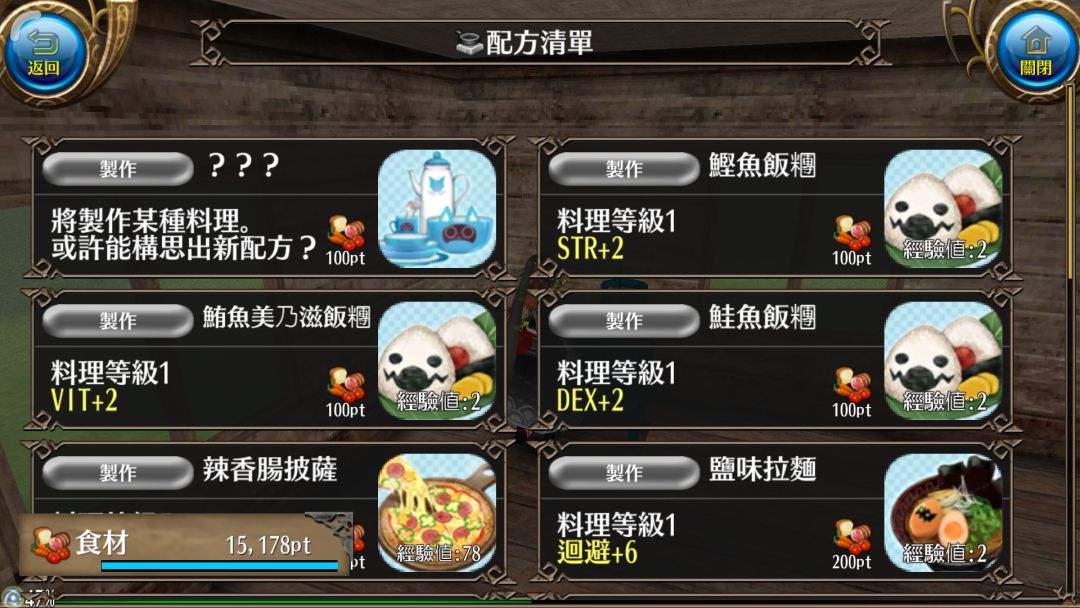Tap the 鰹魚飯糰 rice ball image
Screen dimensions: 1080x608
pos(943,209)
